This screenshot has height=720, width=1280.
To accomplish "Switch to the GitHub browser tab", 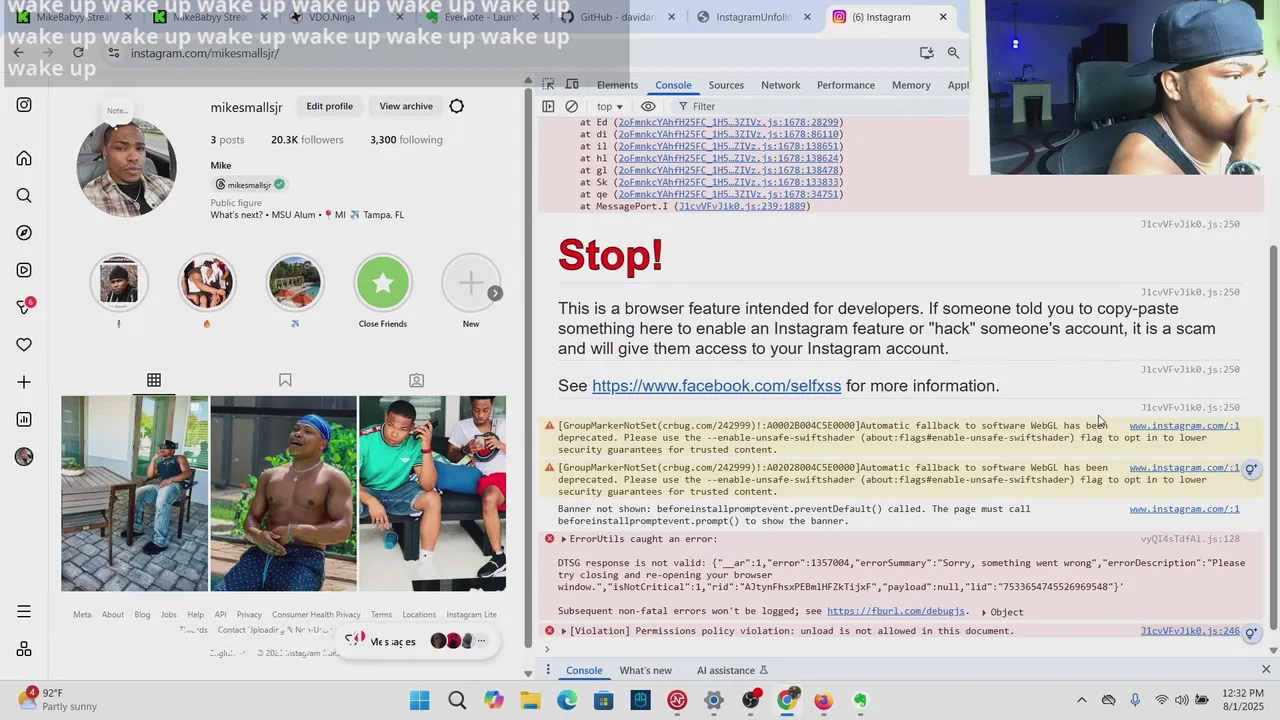I will (x=617, y=17).
